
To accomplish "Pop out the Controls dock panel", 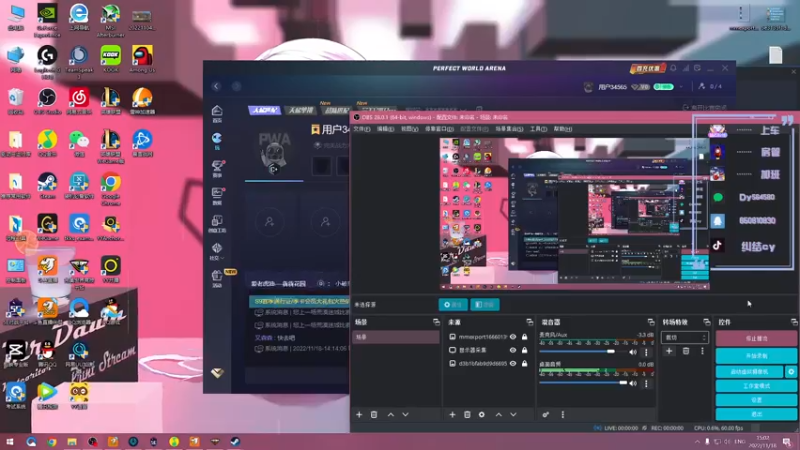I will [x=794, y=322].
